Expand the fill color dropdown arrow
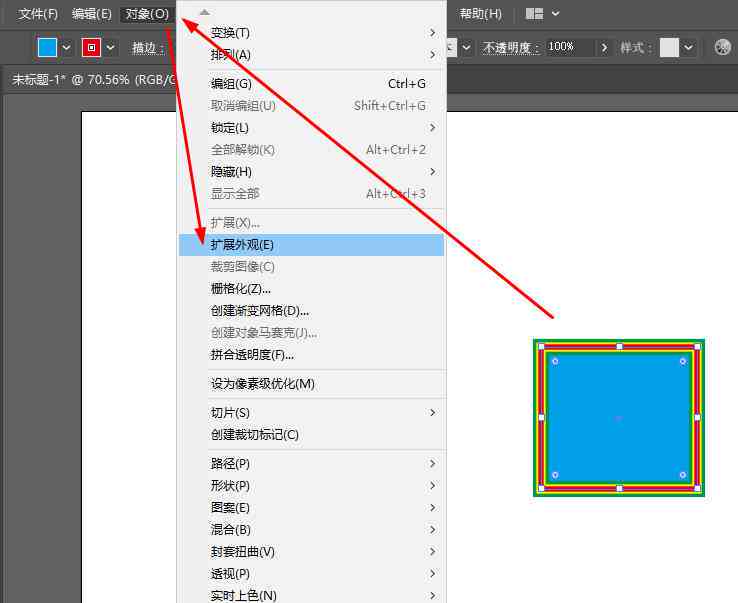Image resolution: width=738 pixels, height=603 pixels. (66, 48)
